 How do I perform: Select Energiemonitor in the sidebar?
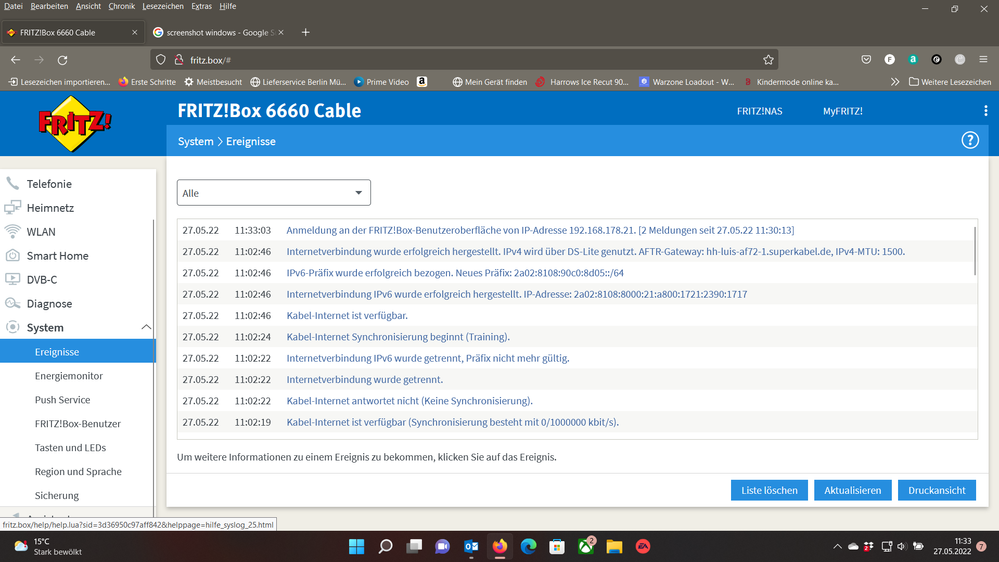(x=69, y=376)
